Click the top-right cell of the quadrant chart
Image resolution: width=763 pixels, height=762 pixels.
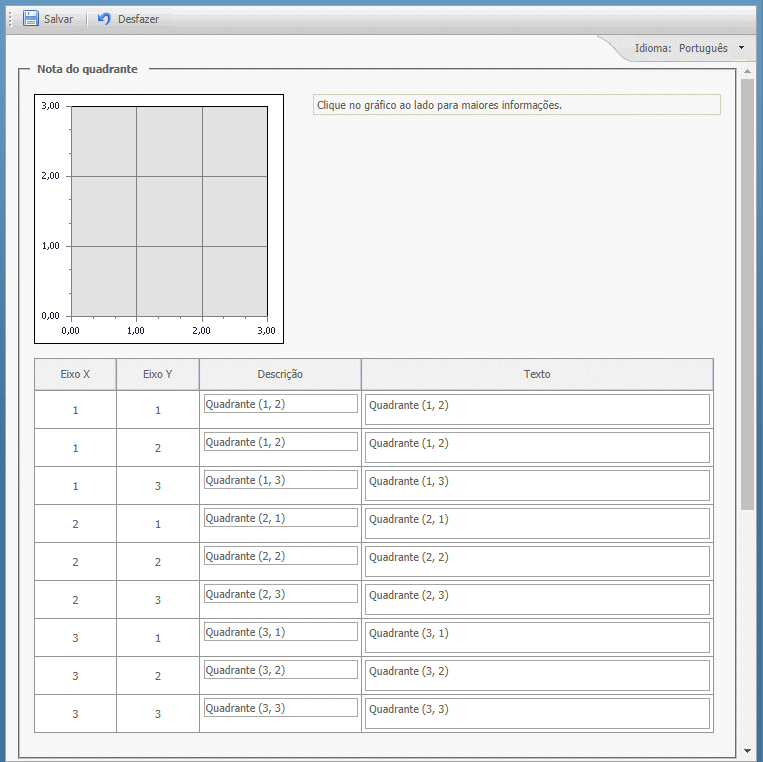(x=234, y=141)
